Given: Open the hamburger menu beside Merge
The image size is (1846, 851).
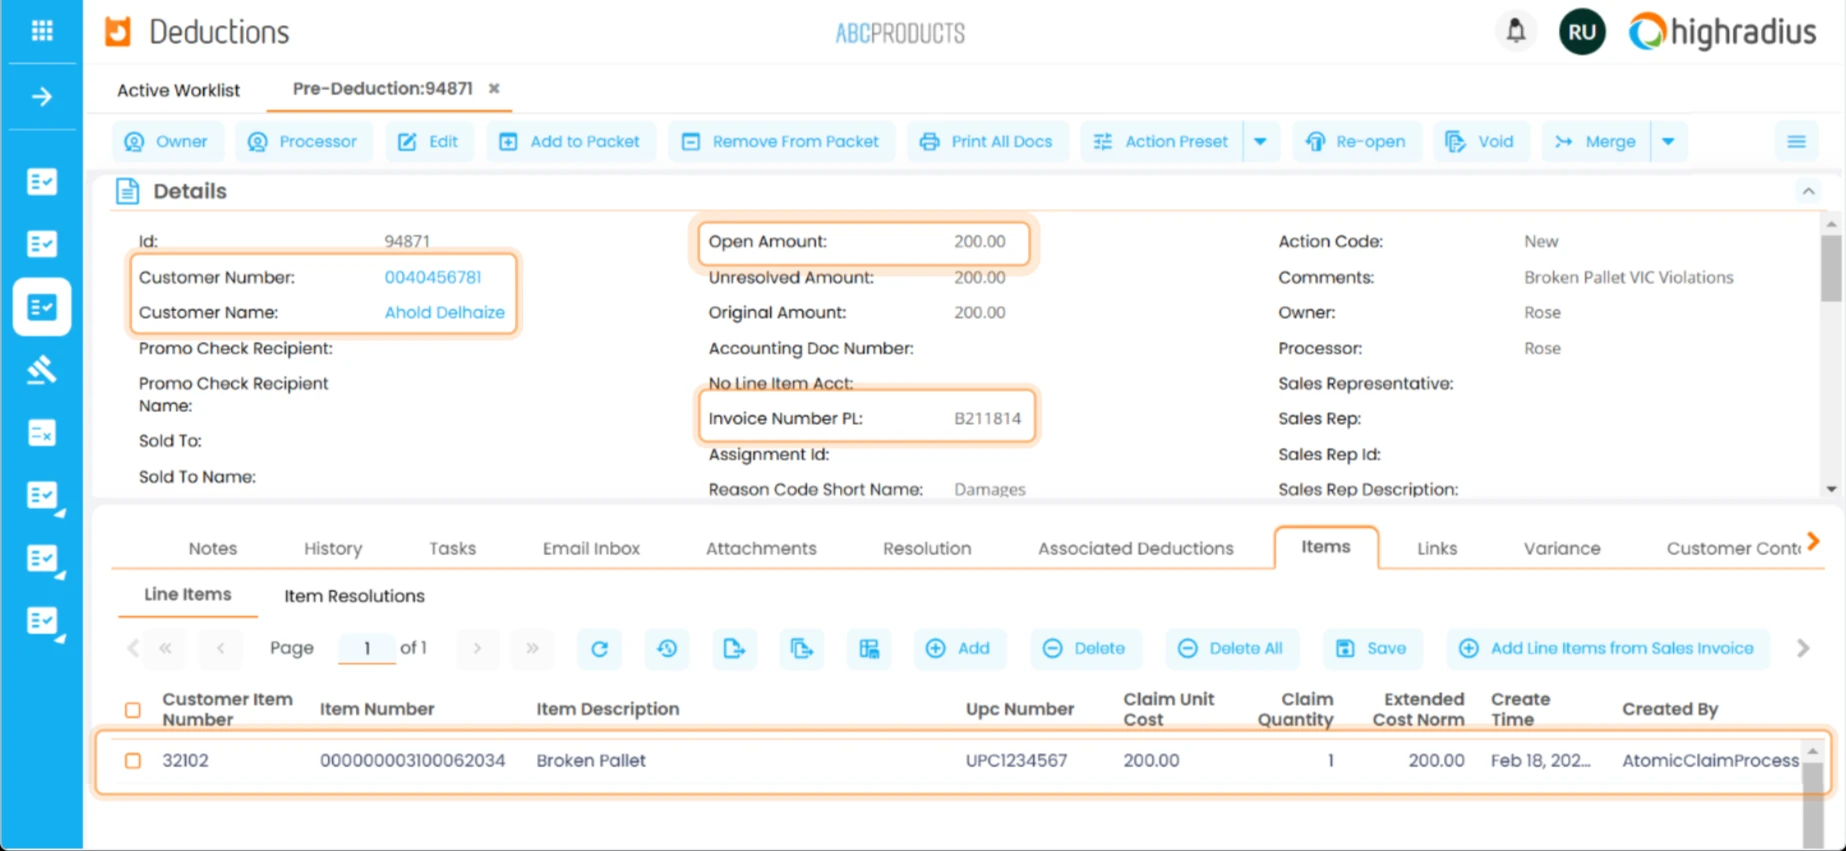Looking at the screenshot, I should click(1796, 142).
